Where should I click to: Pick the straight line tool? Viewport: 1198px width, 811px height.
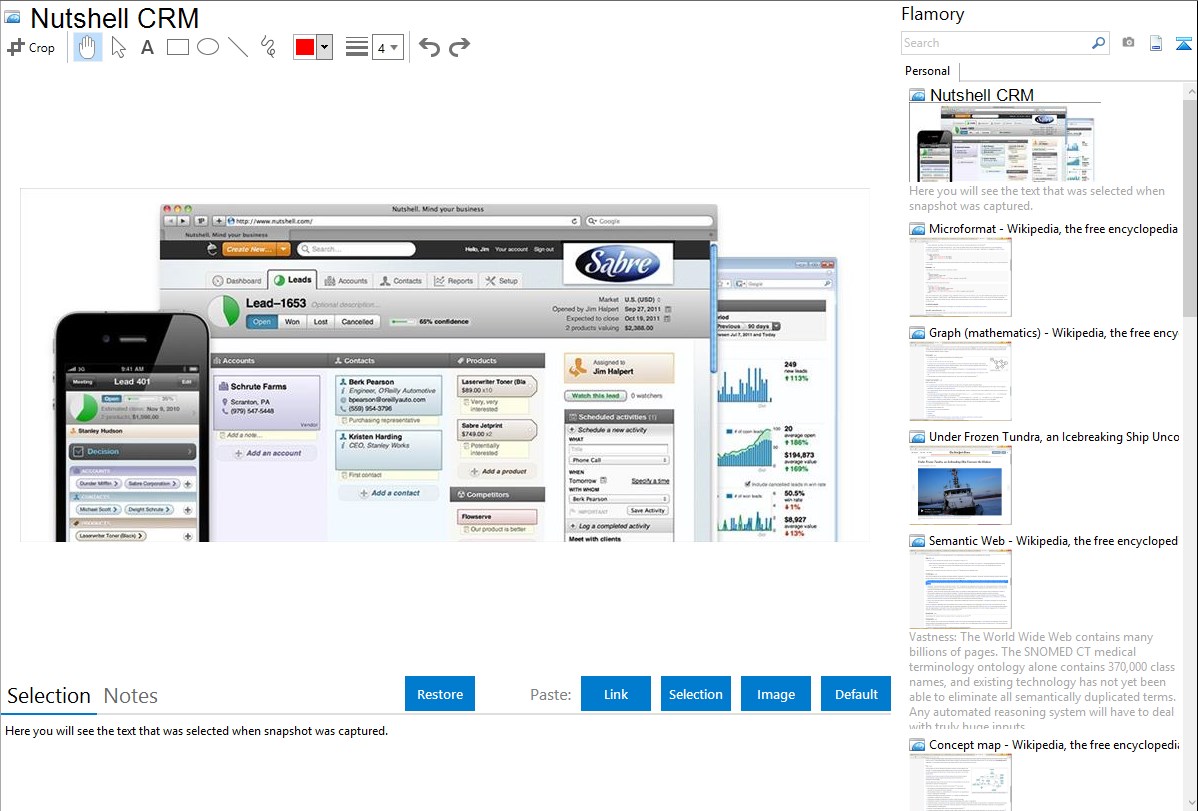(x=238, y=47)
